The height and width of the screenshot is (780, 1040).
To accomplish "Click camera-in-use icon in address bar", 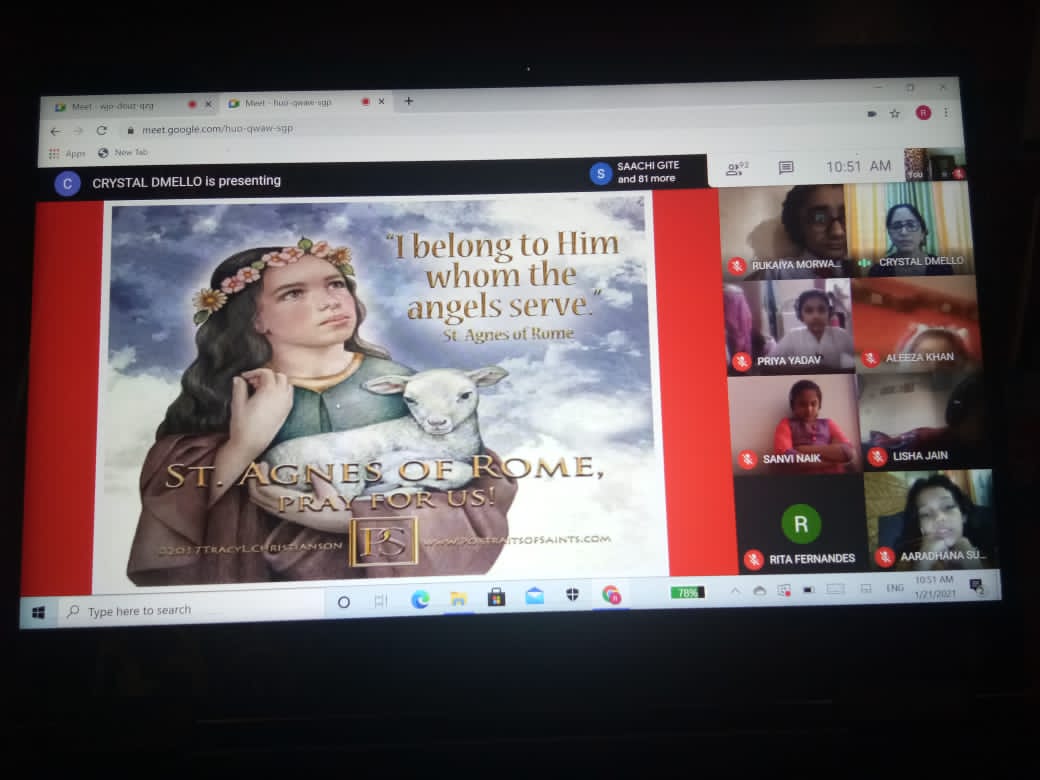I will tap(872, 114).
